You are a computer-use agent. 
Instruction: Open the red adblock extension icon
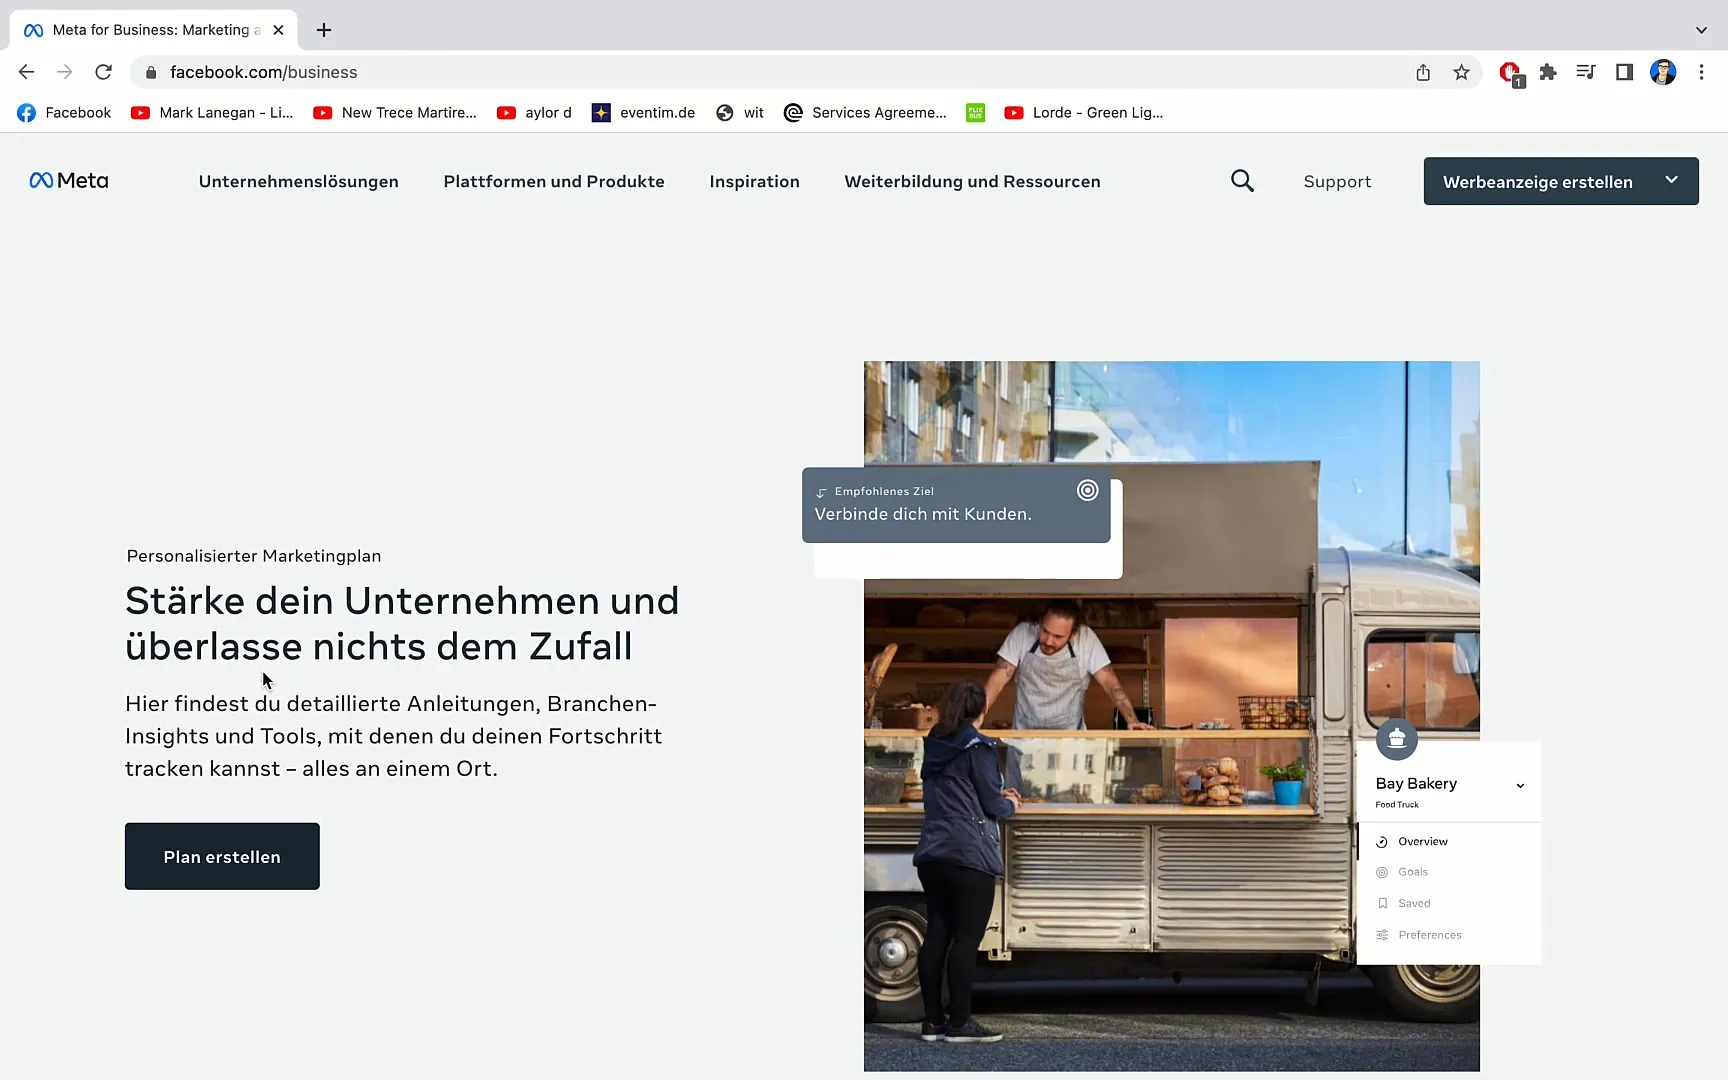[1511, 73]
